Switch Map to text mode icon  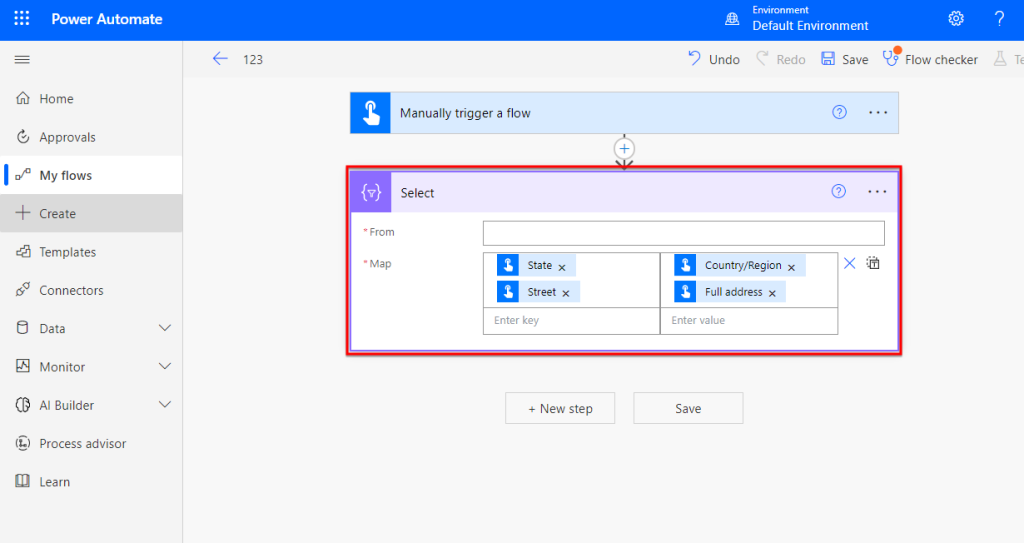[x=873, y=263]
